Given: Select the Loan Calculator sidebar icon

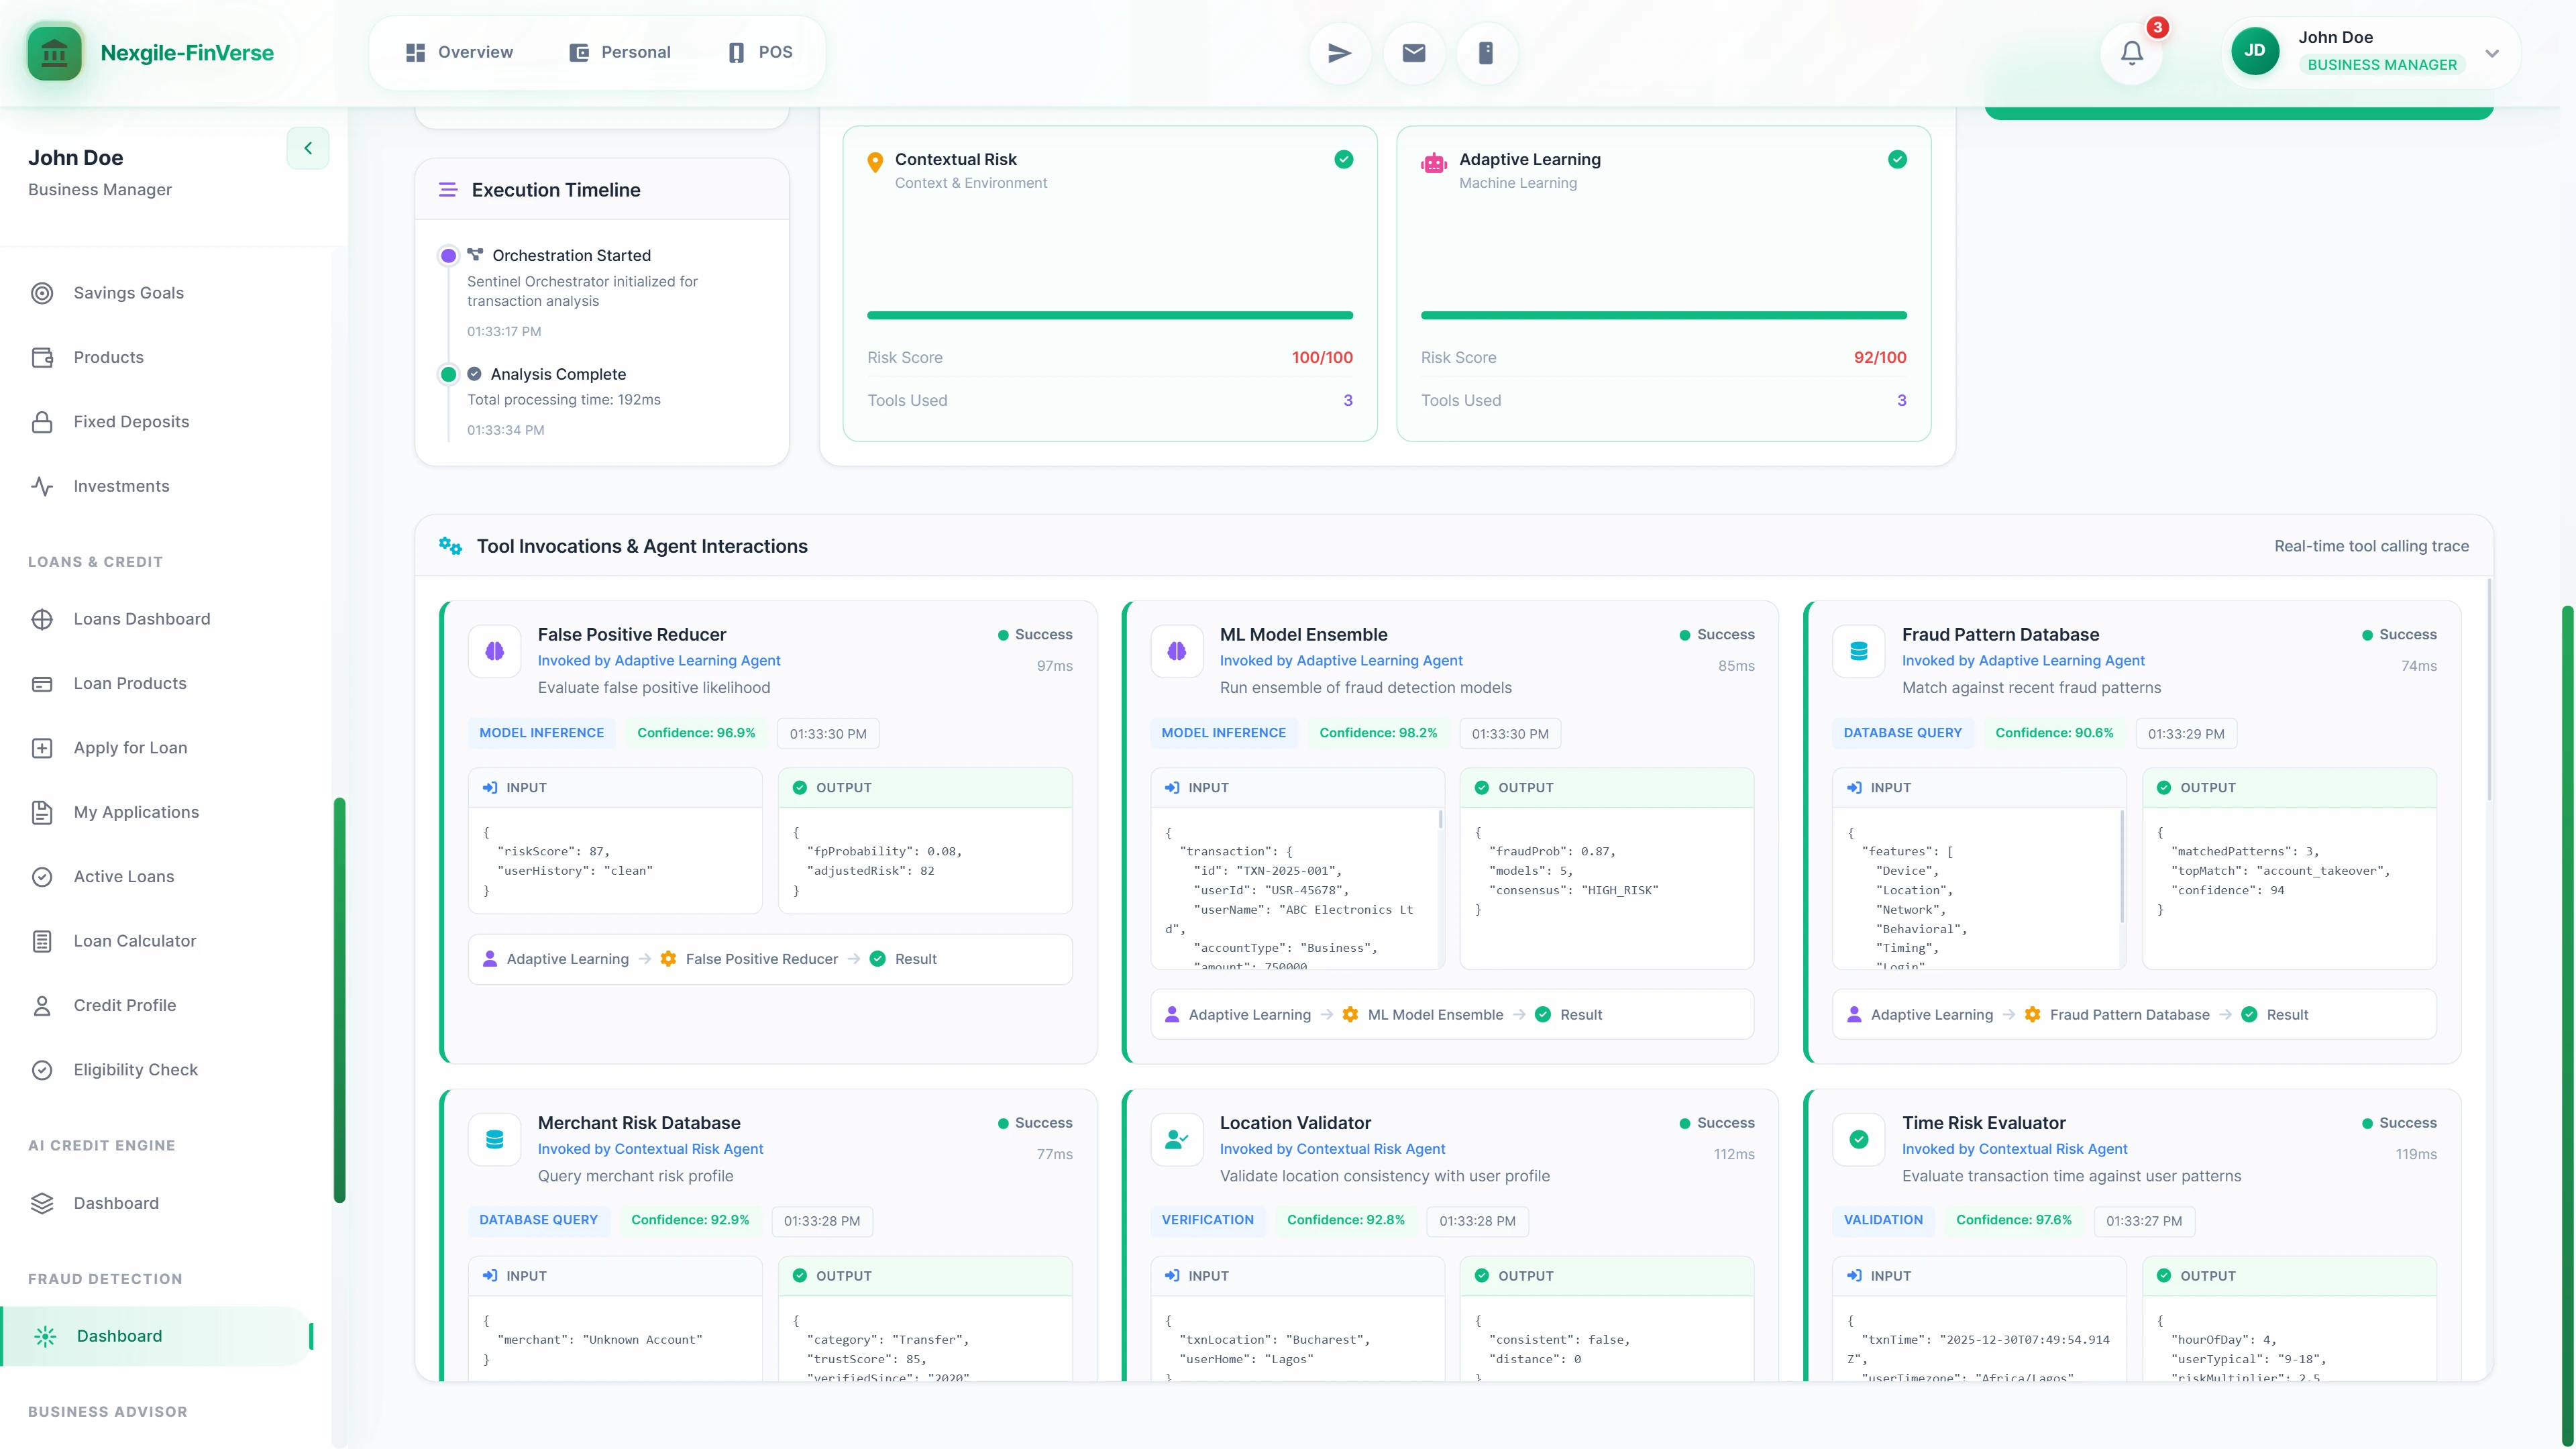Looking at the screenshot, I should point(42,940).
